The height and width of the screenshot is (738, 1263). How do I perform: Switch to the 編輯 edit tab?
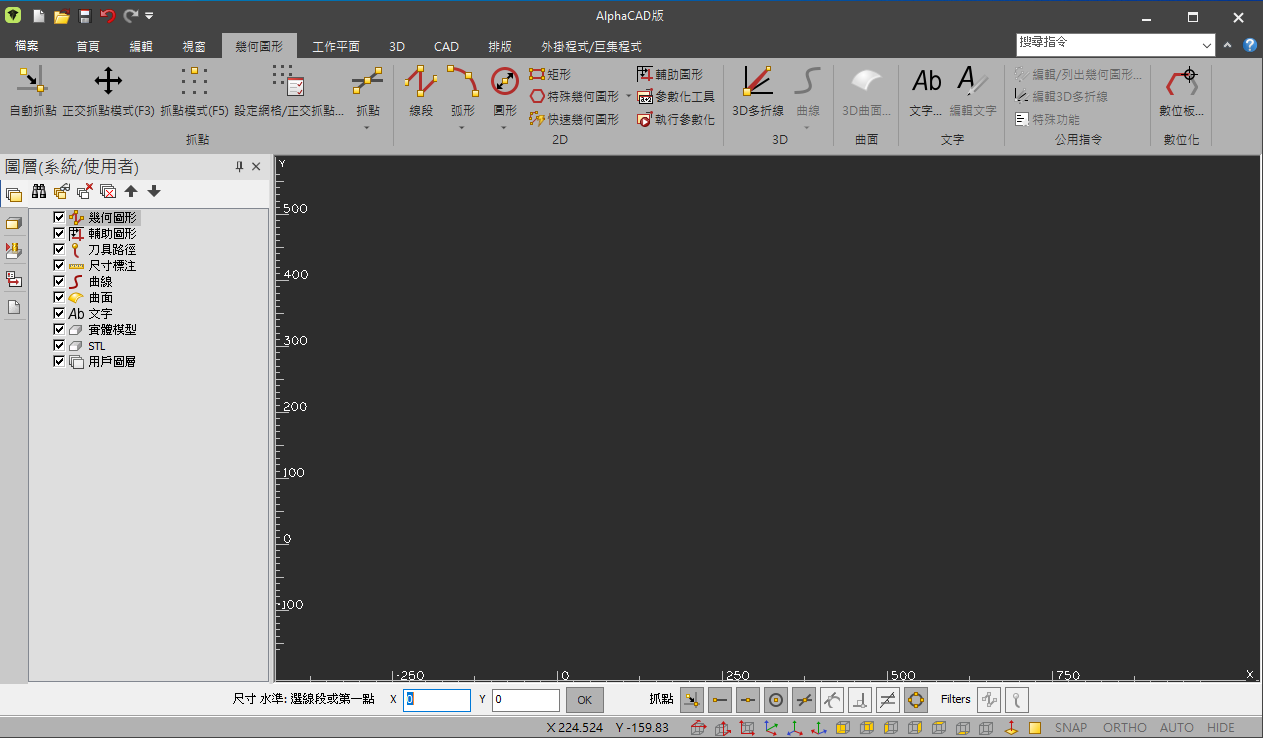[x=141, y=46]
